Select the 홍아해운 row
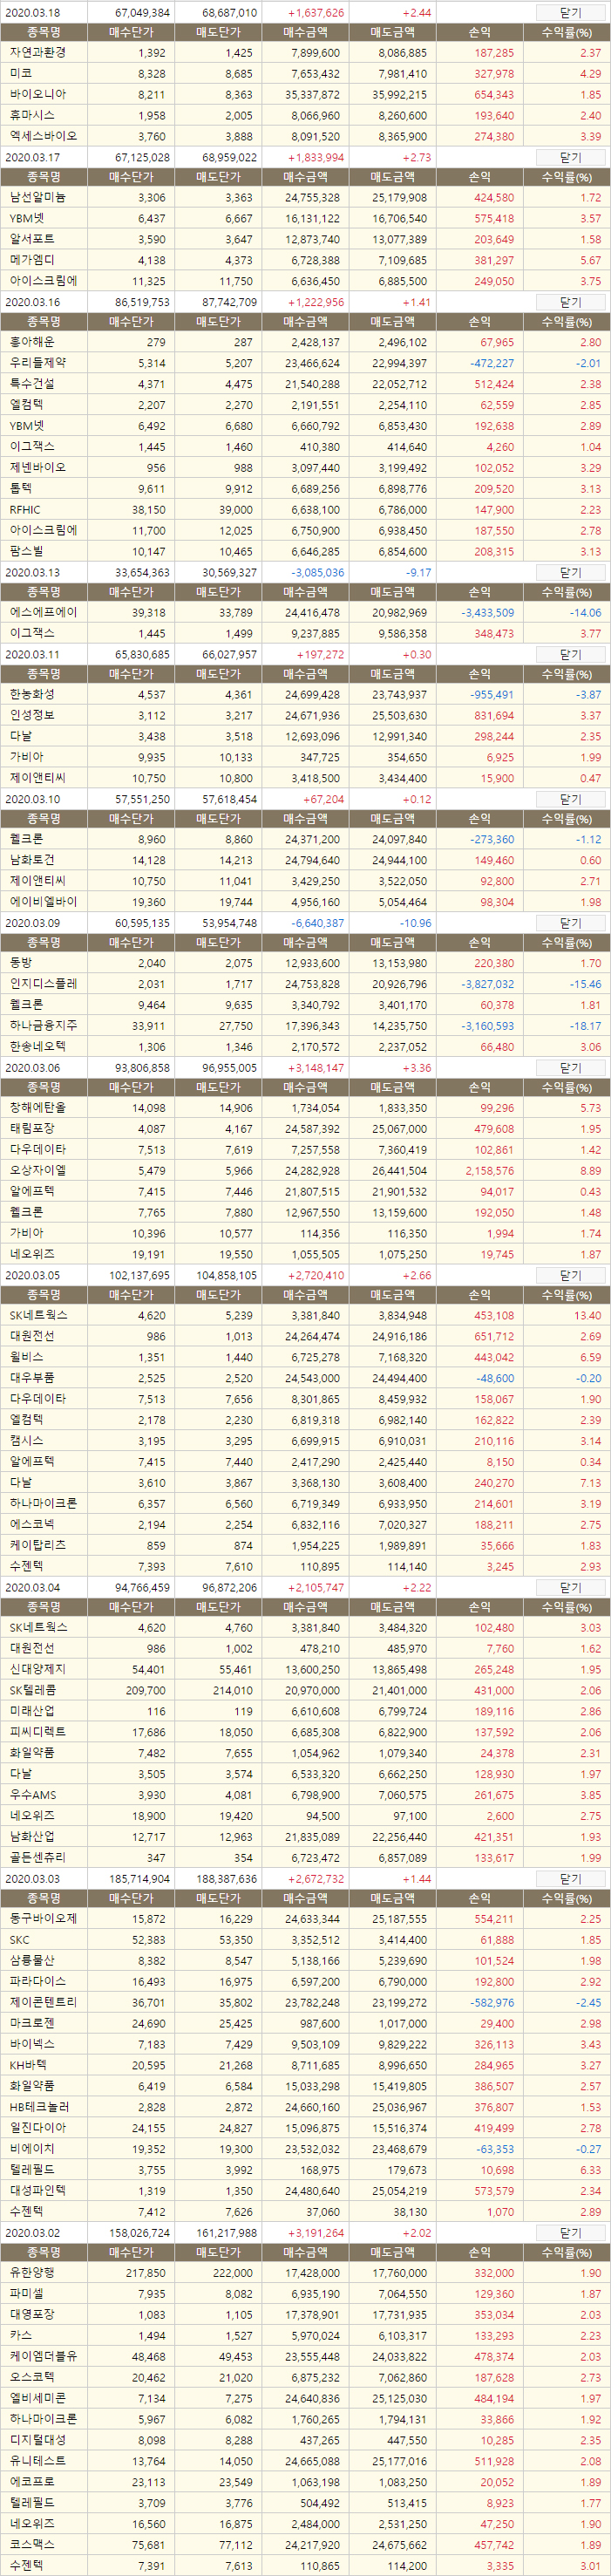Viewport: 611px width, 2576px height. coord(32,343)
